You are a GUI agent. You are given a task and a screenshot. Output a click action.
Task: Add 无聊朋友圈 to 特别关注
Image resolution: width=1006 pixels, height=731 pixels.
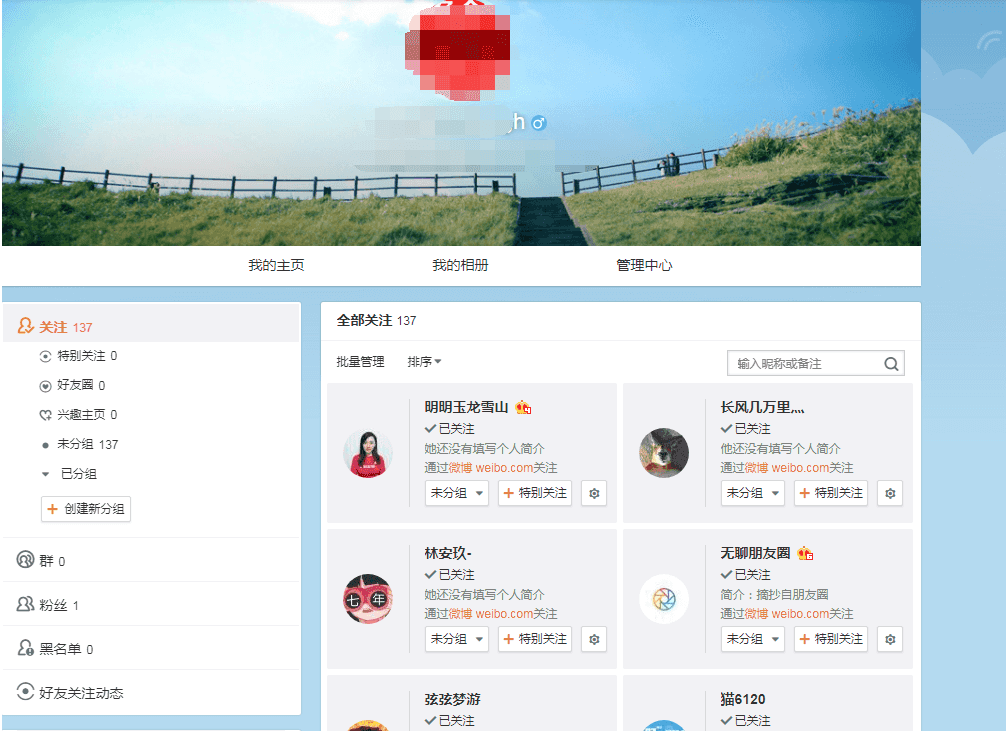click(x=831, y=639)
